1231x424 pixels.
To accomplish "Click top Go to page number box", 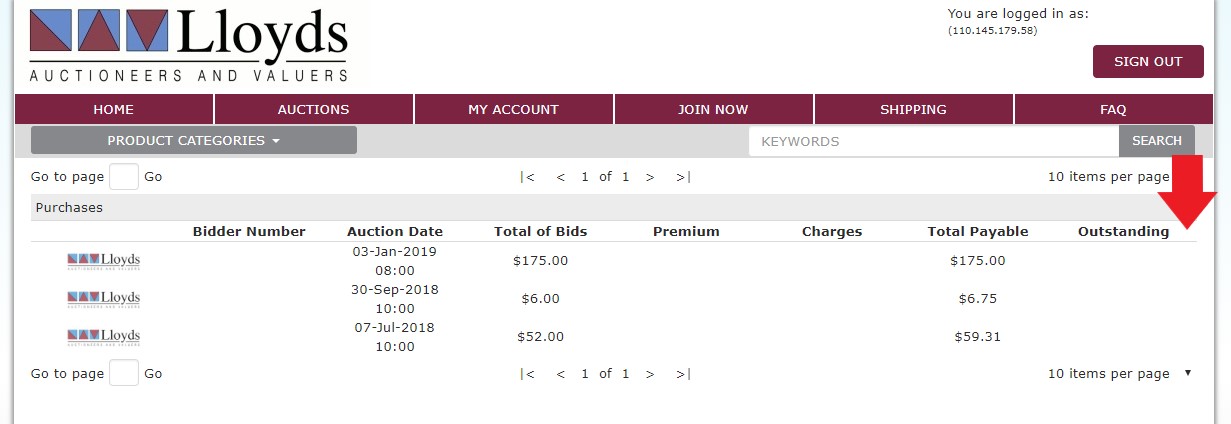I will click(124, 177).
